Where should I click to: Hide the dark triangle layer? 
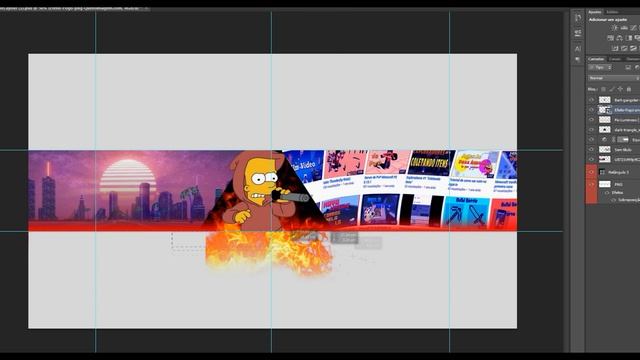[x=591, y=129]
